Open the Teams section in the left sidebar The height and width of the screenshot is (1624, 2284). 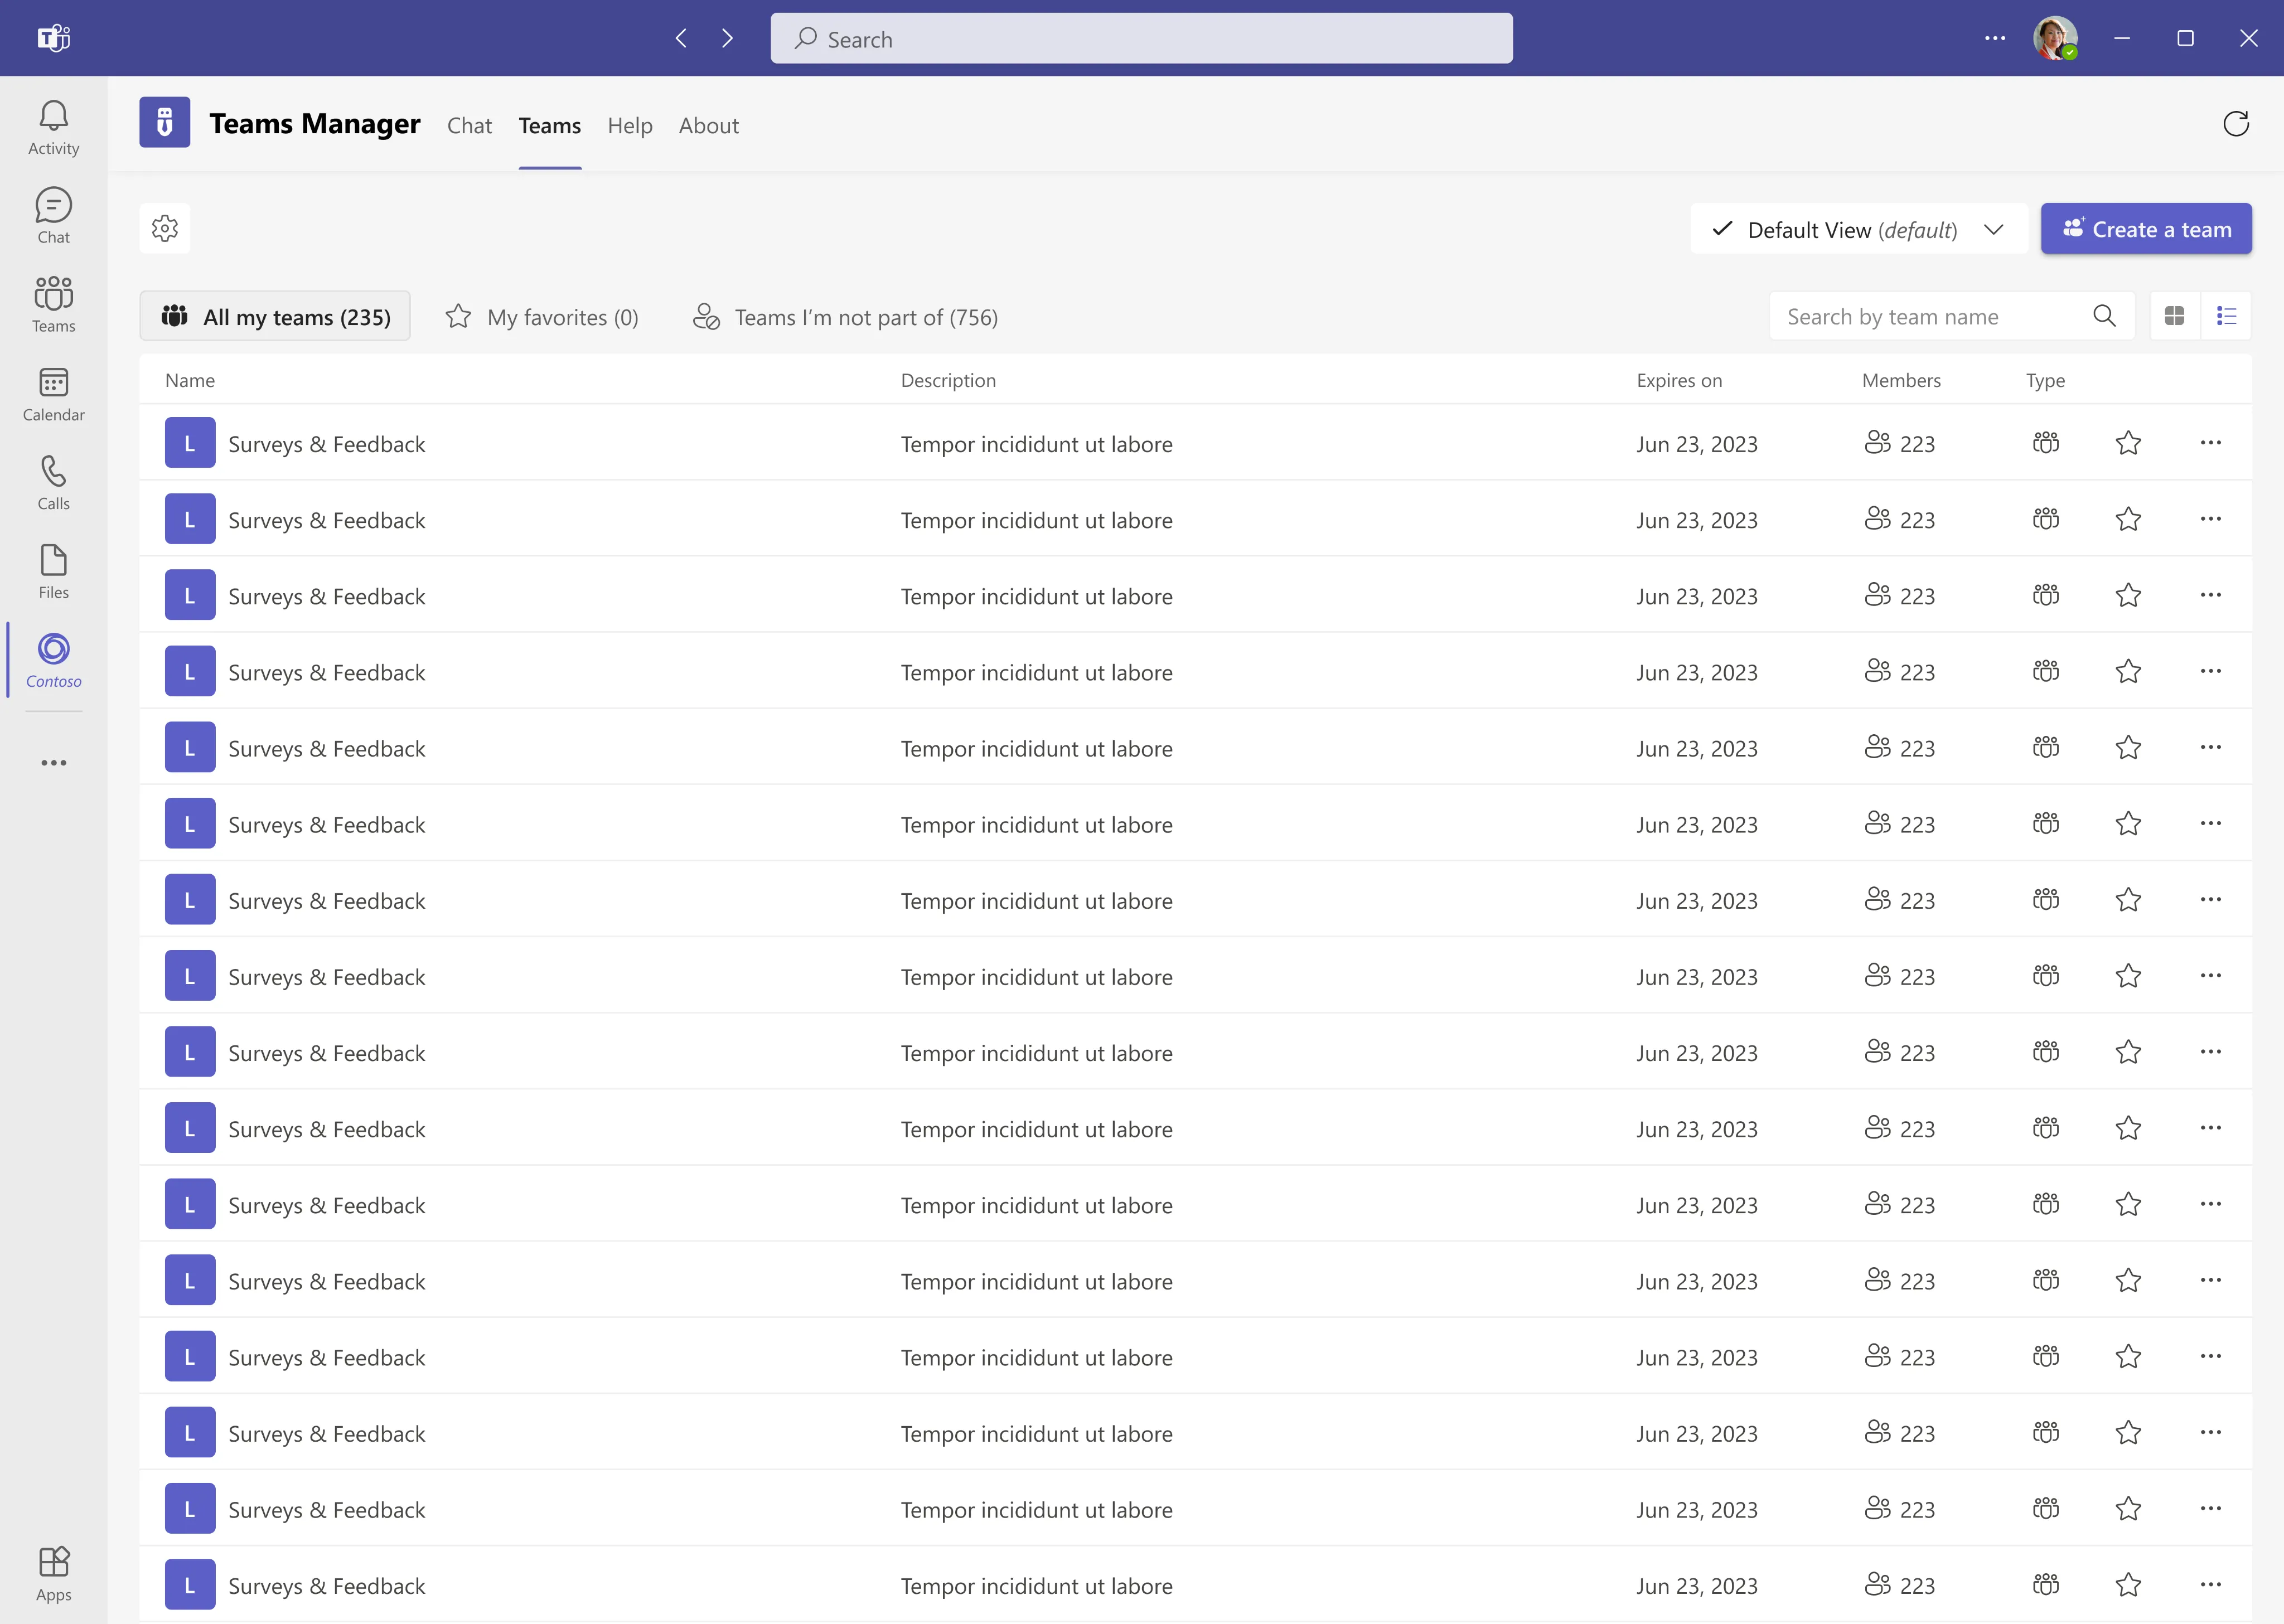54,305
